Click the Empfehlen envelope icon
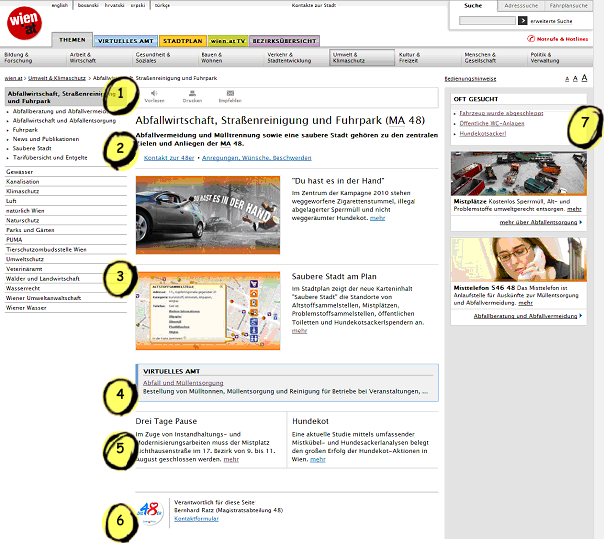604x558 pixels. [229, 93]
